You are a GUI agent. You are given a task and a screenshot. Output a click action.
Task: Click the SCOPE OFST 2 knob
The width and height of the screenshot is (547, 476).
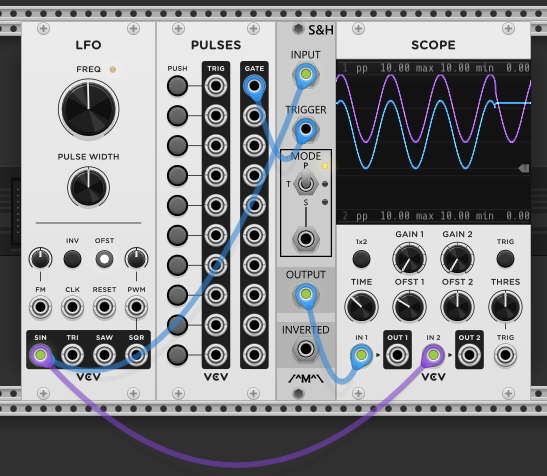[457, 307]
